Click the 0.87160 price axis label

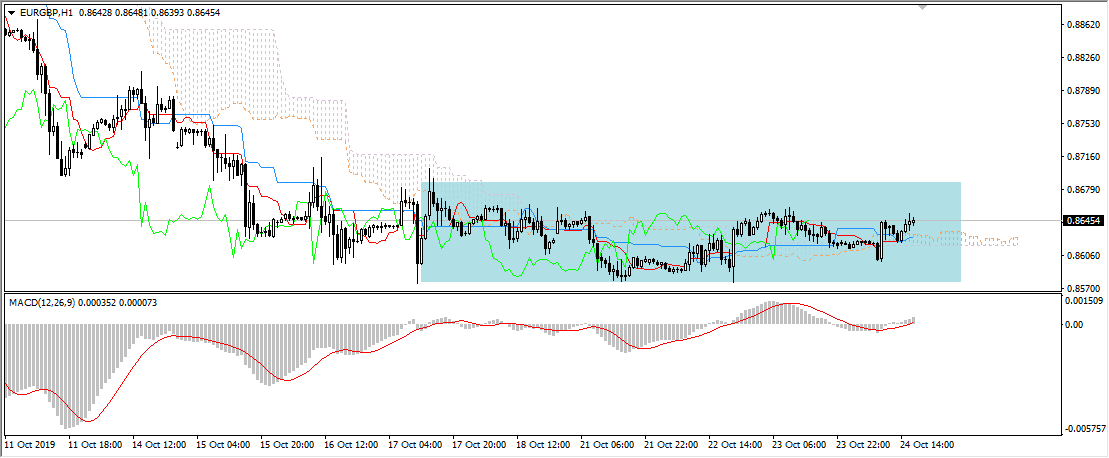click(1082, 157)
